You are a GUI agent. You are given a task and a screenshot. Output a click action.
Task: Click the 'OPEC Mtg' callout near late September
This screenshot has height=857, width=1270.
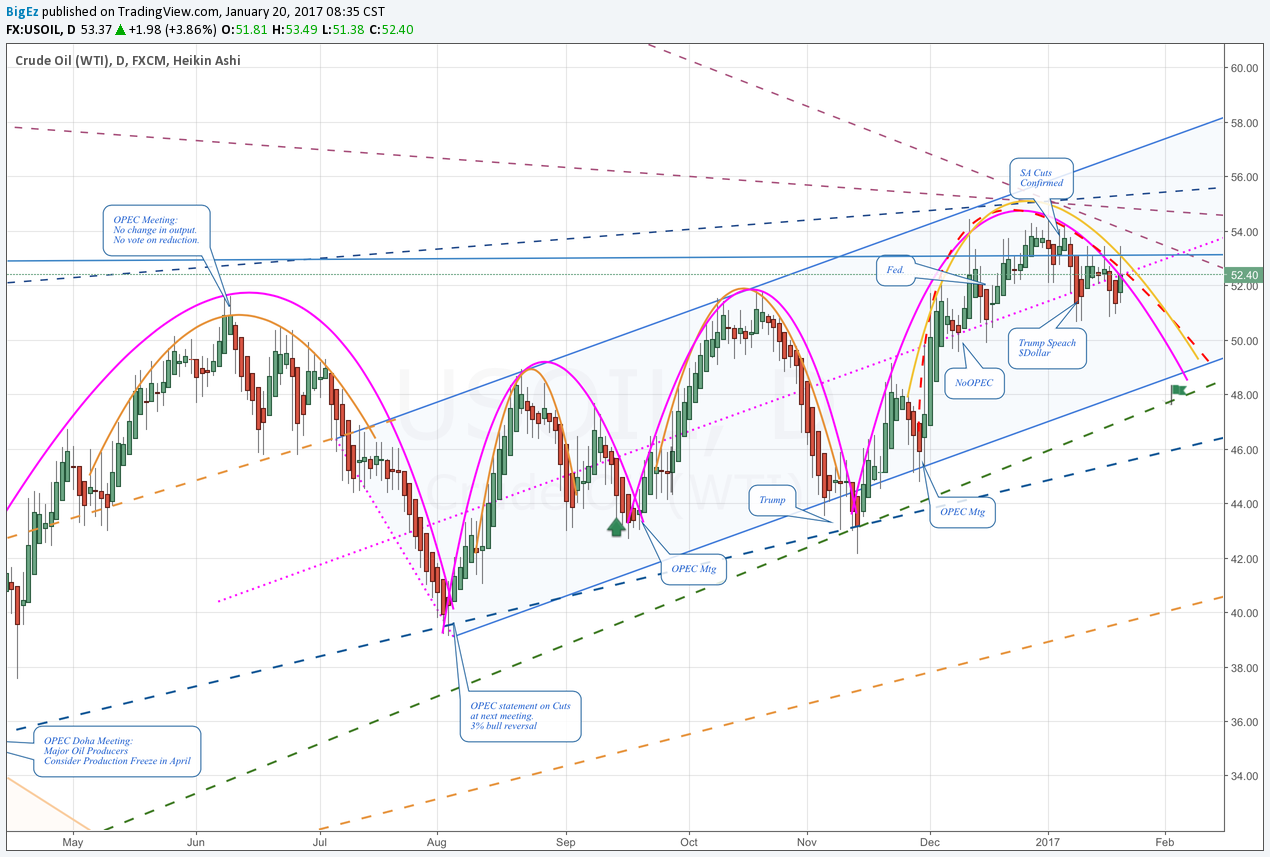pyautogui.click(x=695, y=568)
